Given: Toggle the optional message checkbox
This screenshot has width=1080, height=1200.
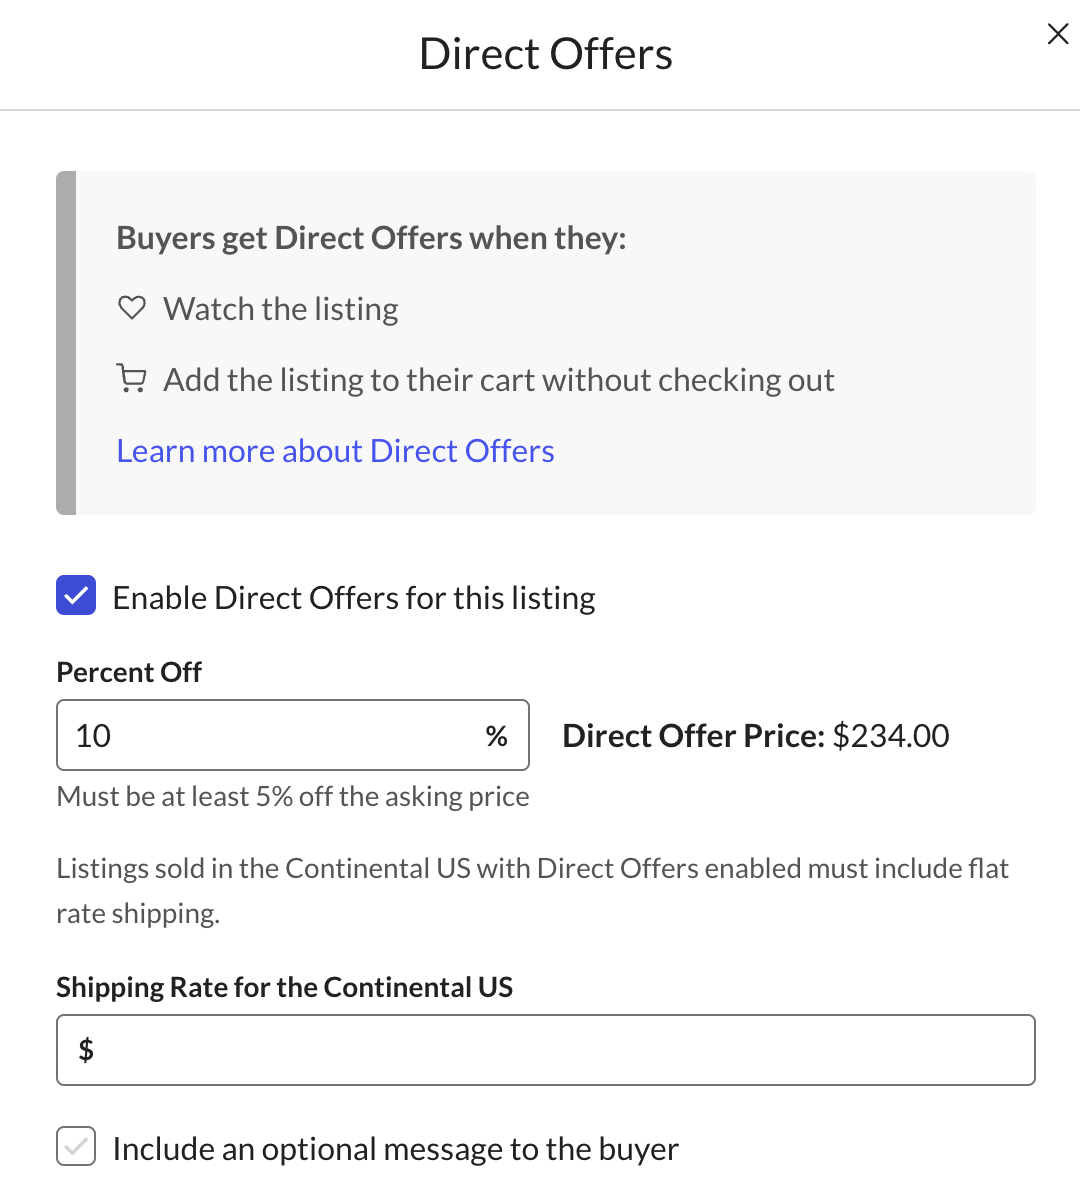Looking at the screenshot, I should tap(76, 1146).
